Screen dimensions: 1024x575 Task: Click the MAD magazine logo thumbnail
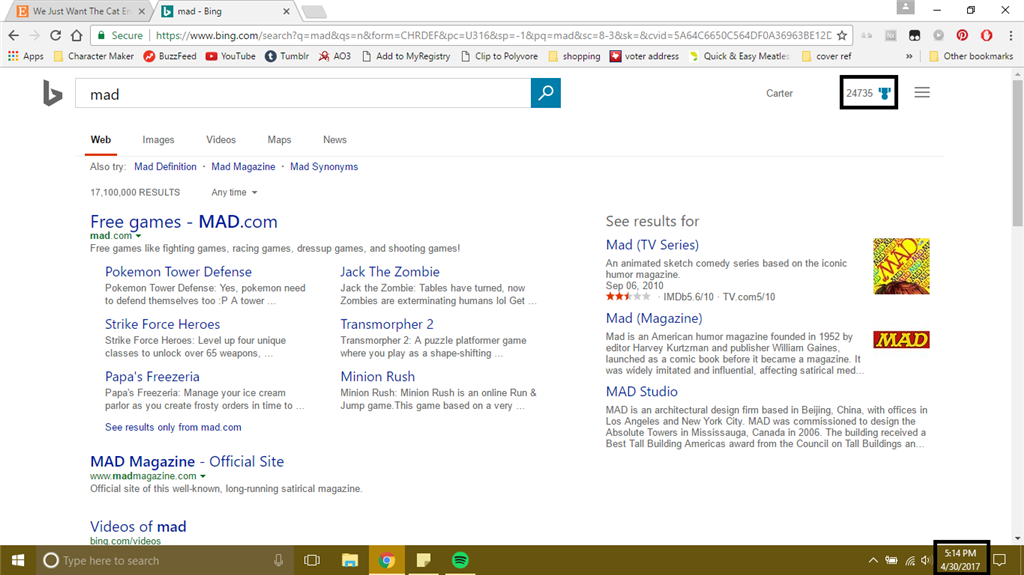(901, 340)
